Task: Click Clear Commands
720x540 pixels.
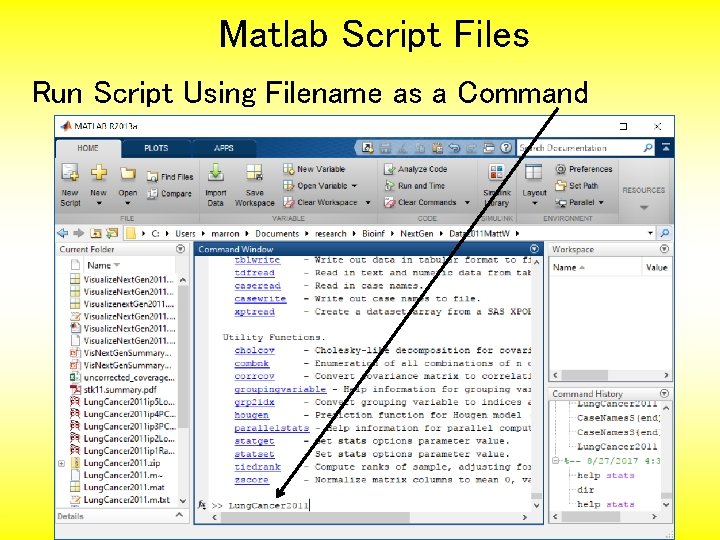Action: click(420, 202)
